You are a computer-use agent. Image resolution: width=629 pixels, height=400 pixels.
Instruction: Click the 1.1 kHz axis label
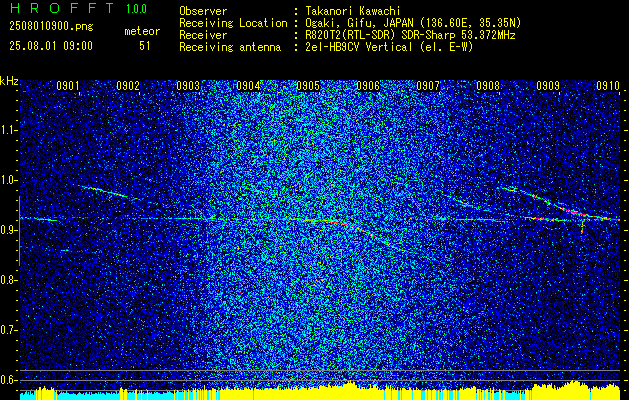point(8,130)
